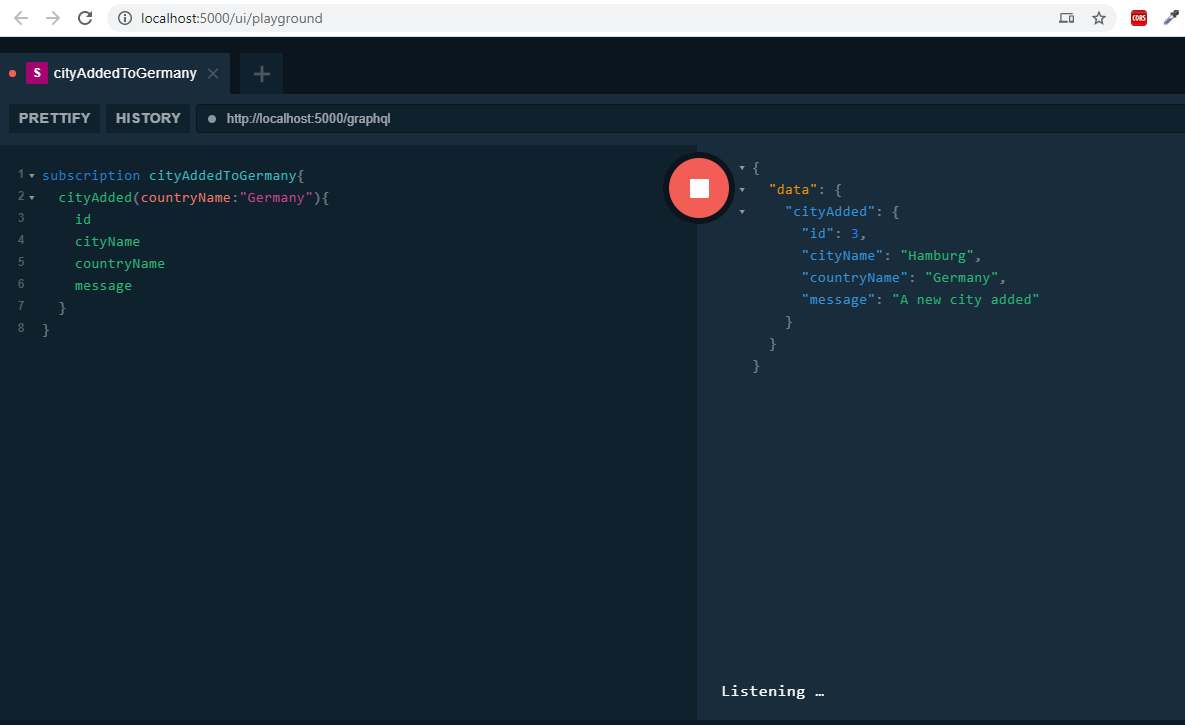
Task: Go forward in browser history
Action: click(x=53, y=18)
